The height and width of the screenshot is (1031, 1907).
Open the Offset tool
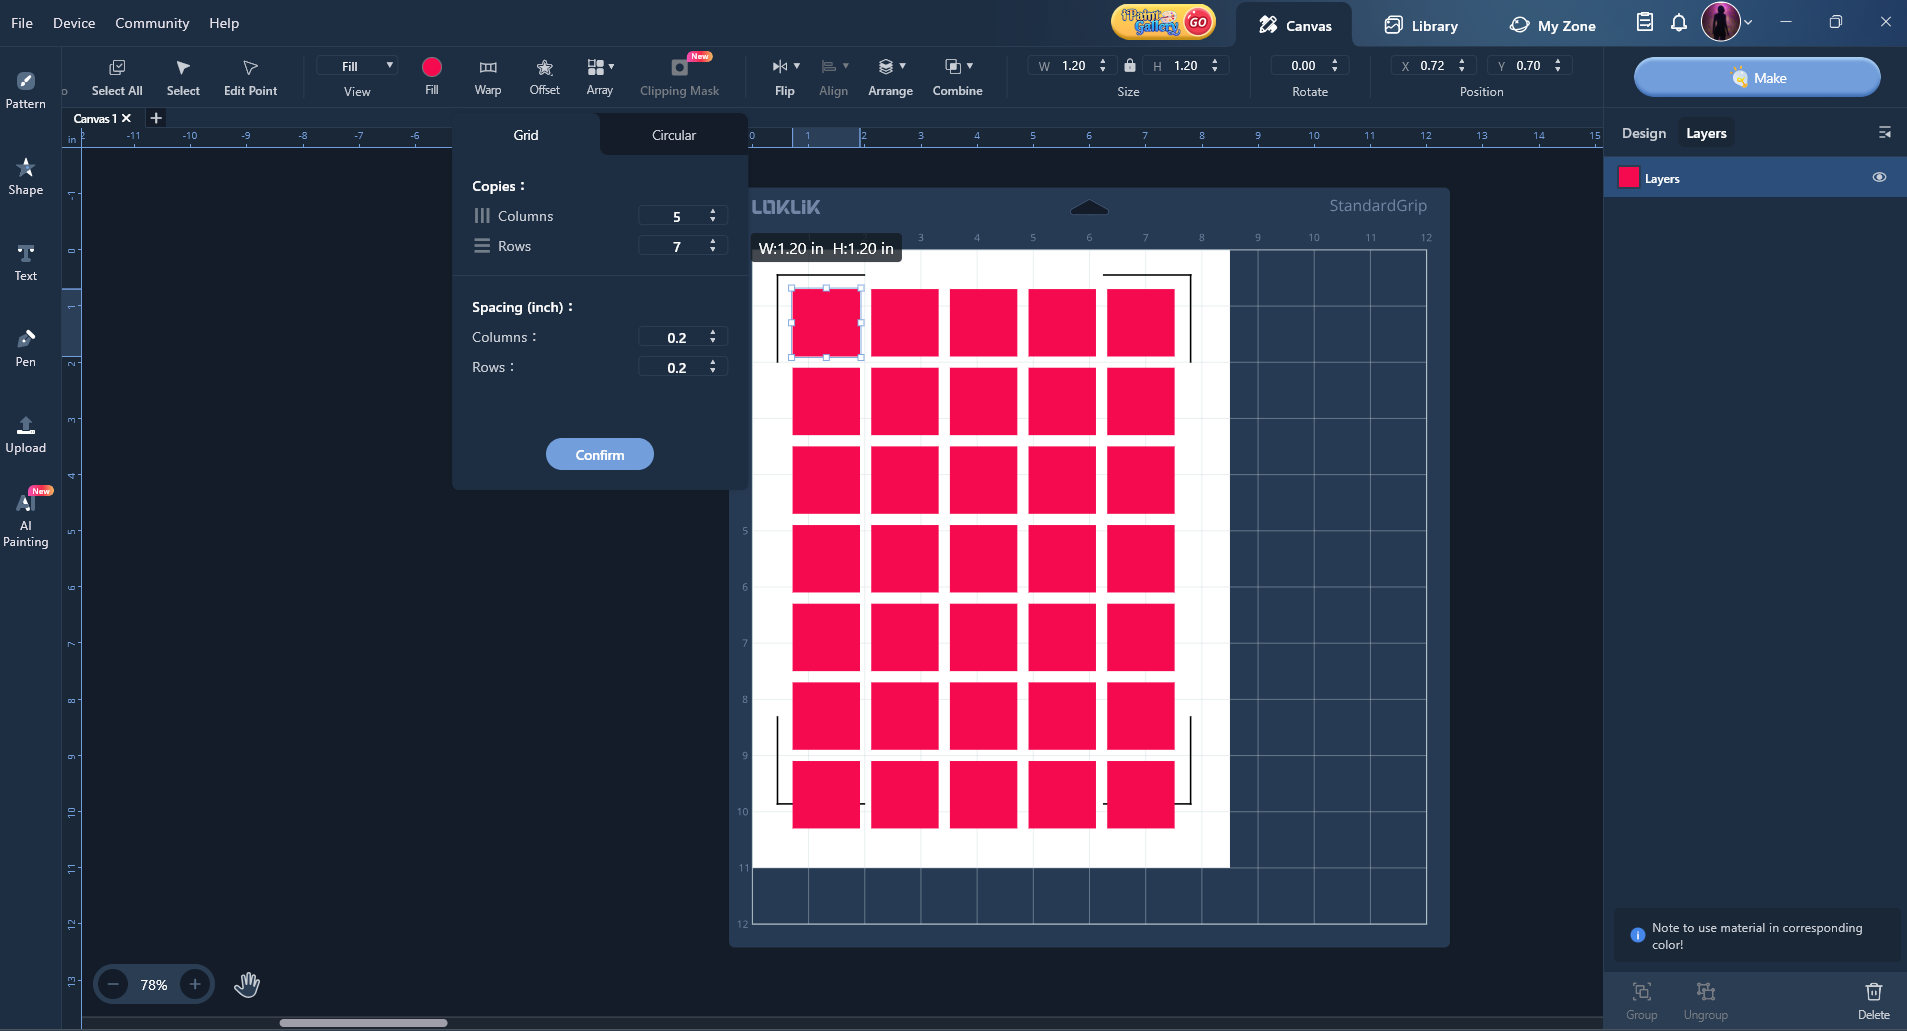click(544, 76)
